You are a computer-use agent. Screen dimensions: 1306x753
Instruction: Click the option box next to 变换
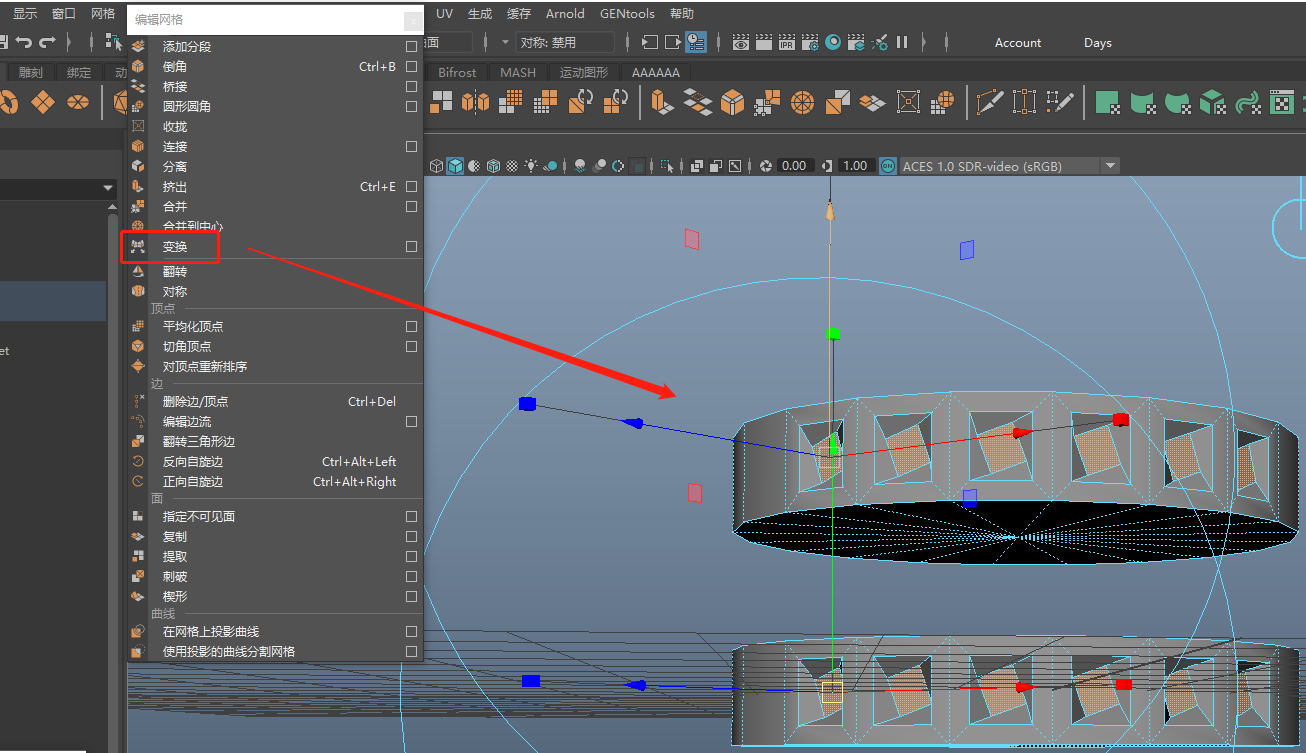411,247
